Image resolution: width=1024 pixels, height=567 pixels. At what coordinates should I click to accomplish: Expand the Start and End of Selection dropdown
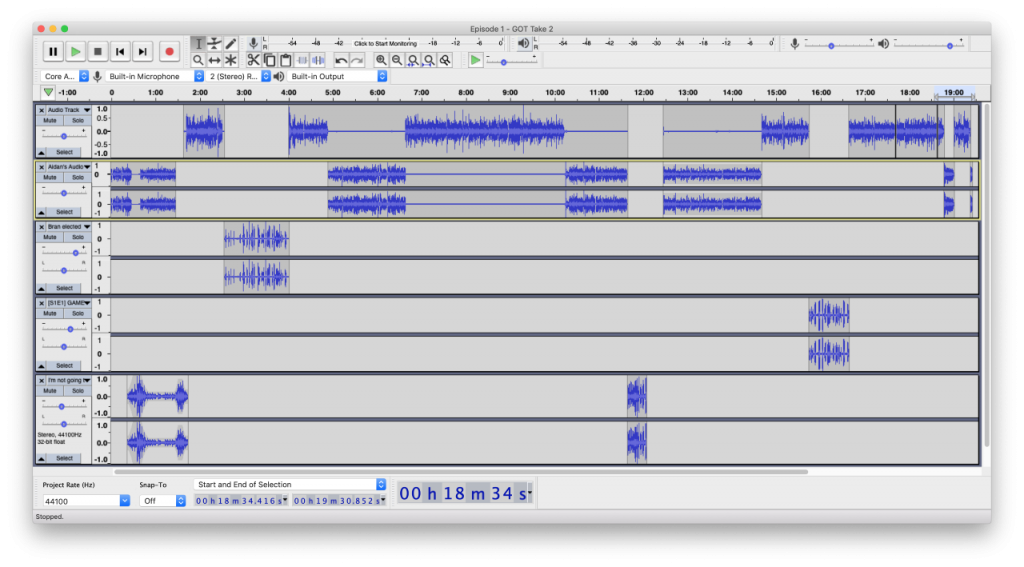(290, 484)
